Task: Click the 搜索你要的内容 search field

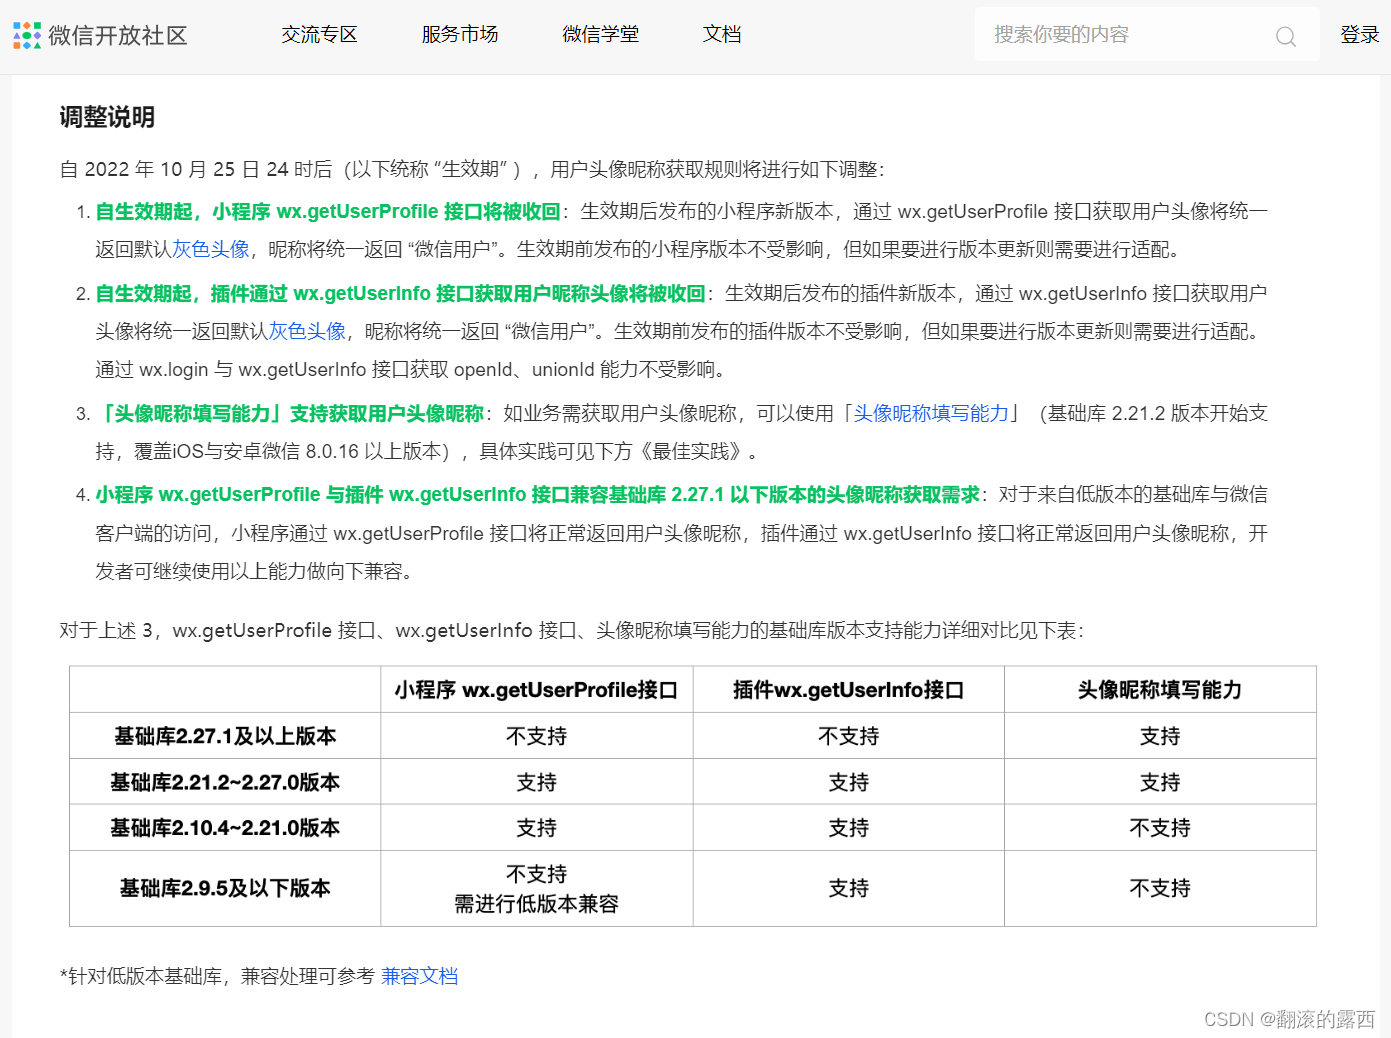Action: (1147, 35)
